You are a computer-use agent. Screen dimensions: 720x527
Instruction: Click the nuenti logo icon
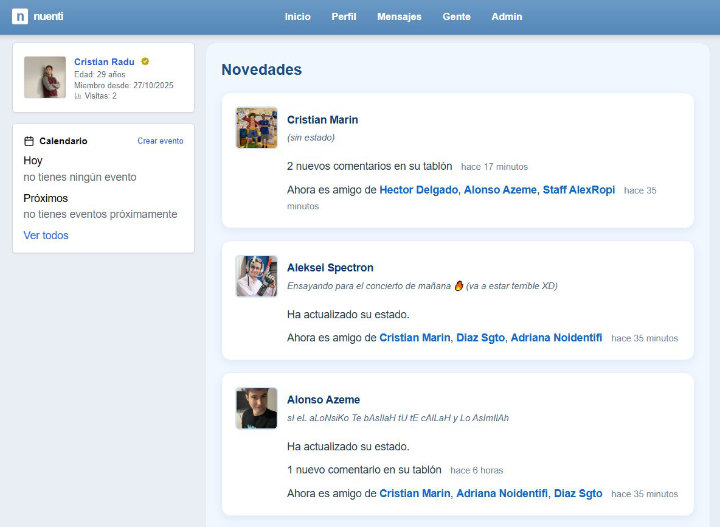20,16
